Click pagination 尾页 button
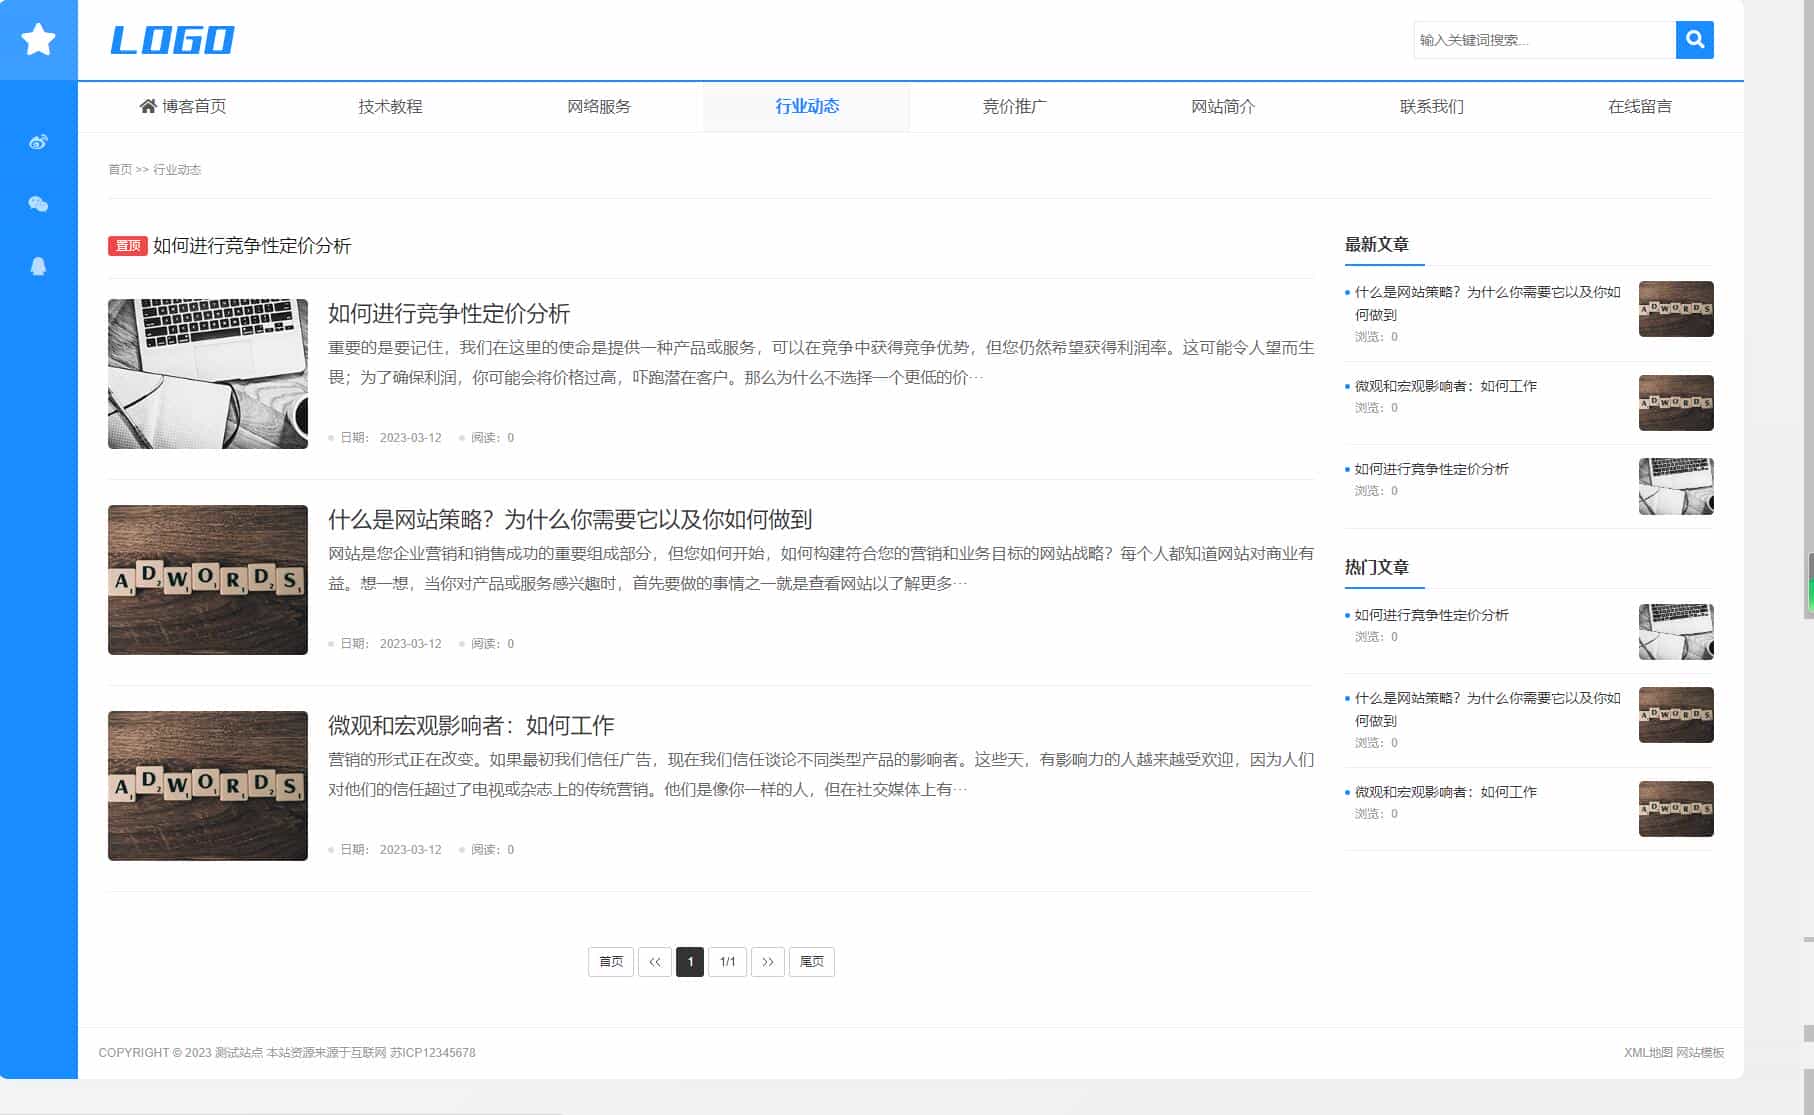Viewport: 1814px width, 1115px height. (812, 962)
